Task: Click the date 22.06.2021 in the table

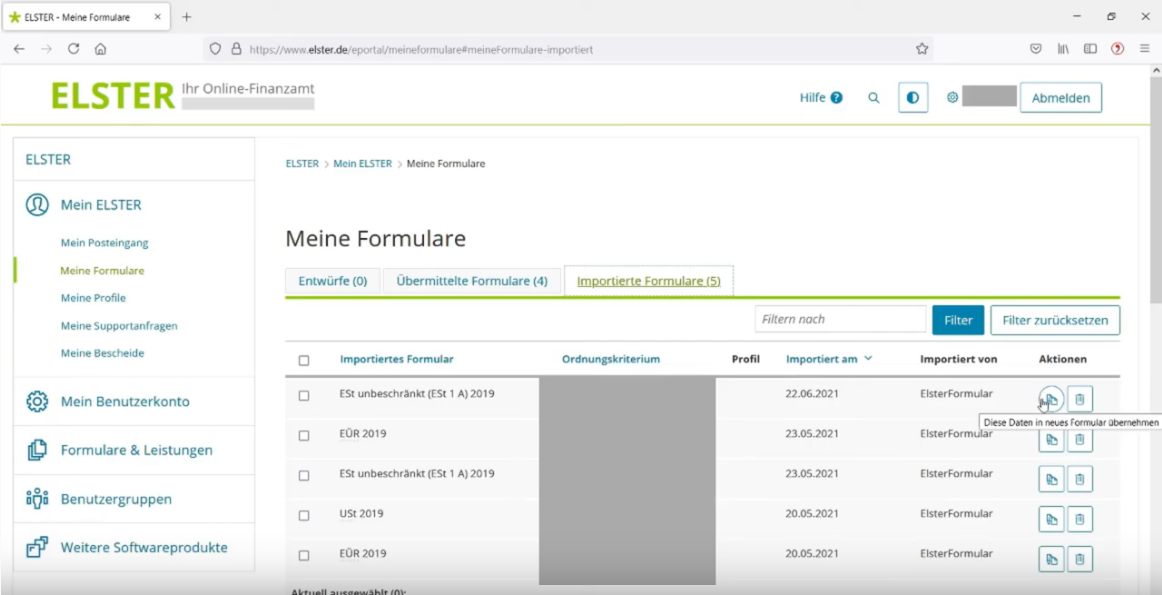Action: (x=812, y=393)
